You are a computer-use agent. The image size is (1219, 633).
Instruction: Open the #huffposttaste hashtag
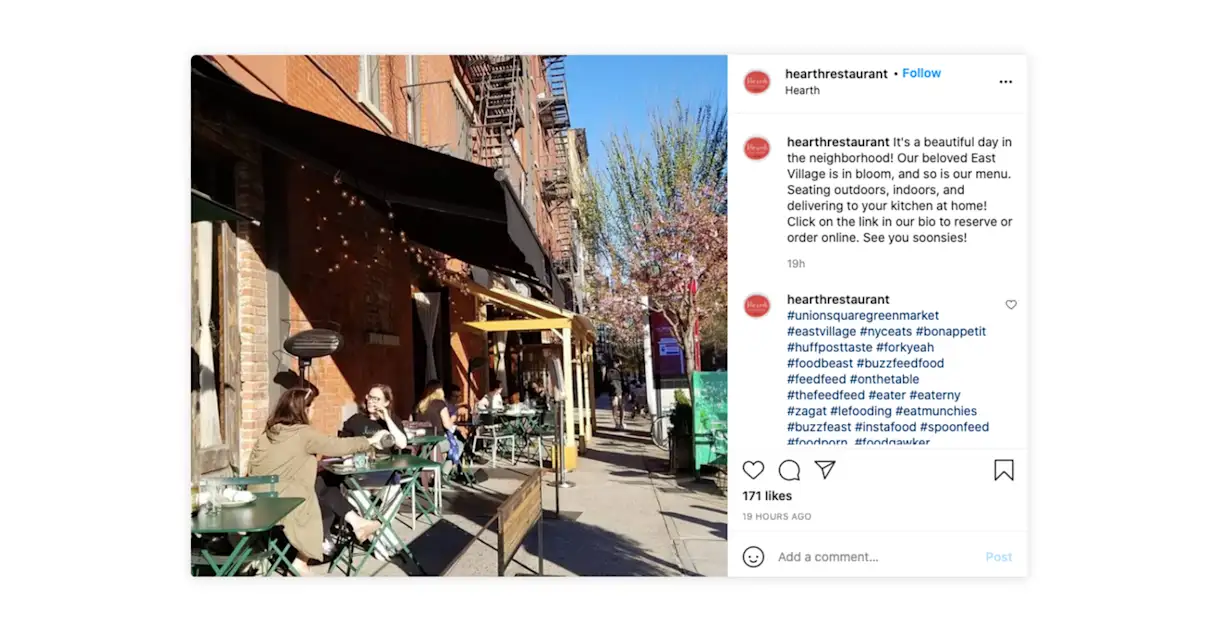[x=830, y=348]
